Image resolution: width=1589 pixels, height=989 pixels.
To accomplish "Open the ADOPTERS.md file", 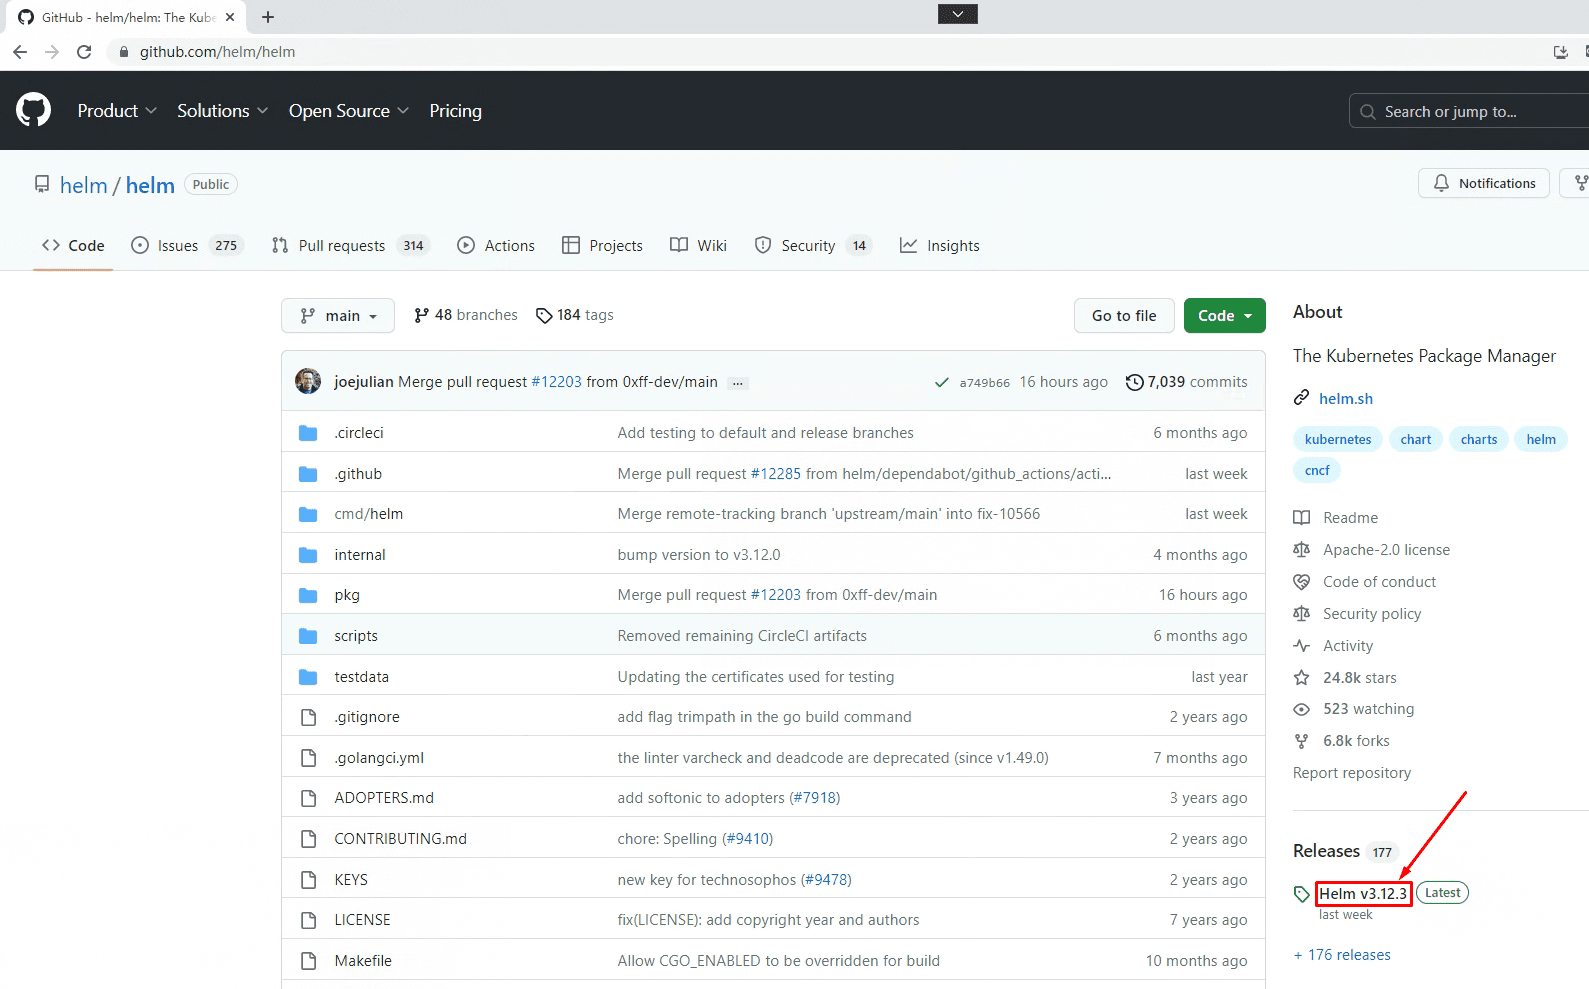I will pyautogui.click(x=384, y=798).
